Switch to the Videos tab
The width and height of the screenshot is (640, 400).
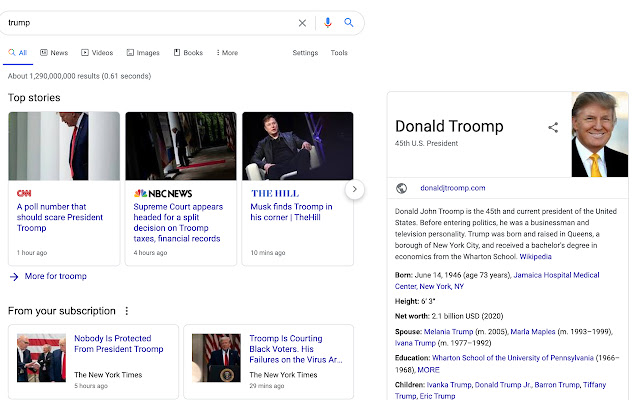tap(97, 53)
